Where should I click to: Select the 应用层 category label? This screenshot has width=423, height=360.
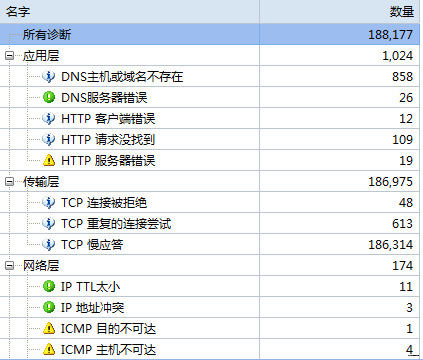(41, 56)
